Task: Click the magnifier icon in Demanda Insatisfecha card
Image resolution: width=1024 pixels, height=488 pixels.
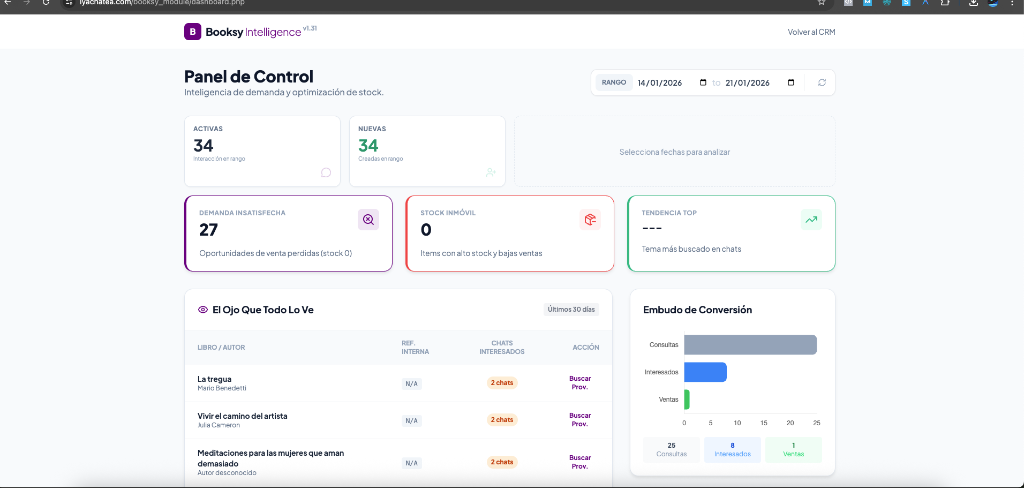Action: 368,220
